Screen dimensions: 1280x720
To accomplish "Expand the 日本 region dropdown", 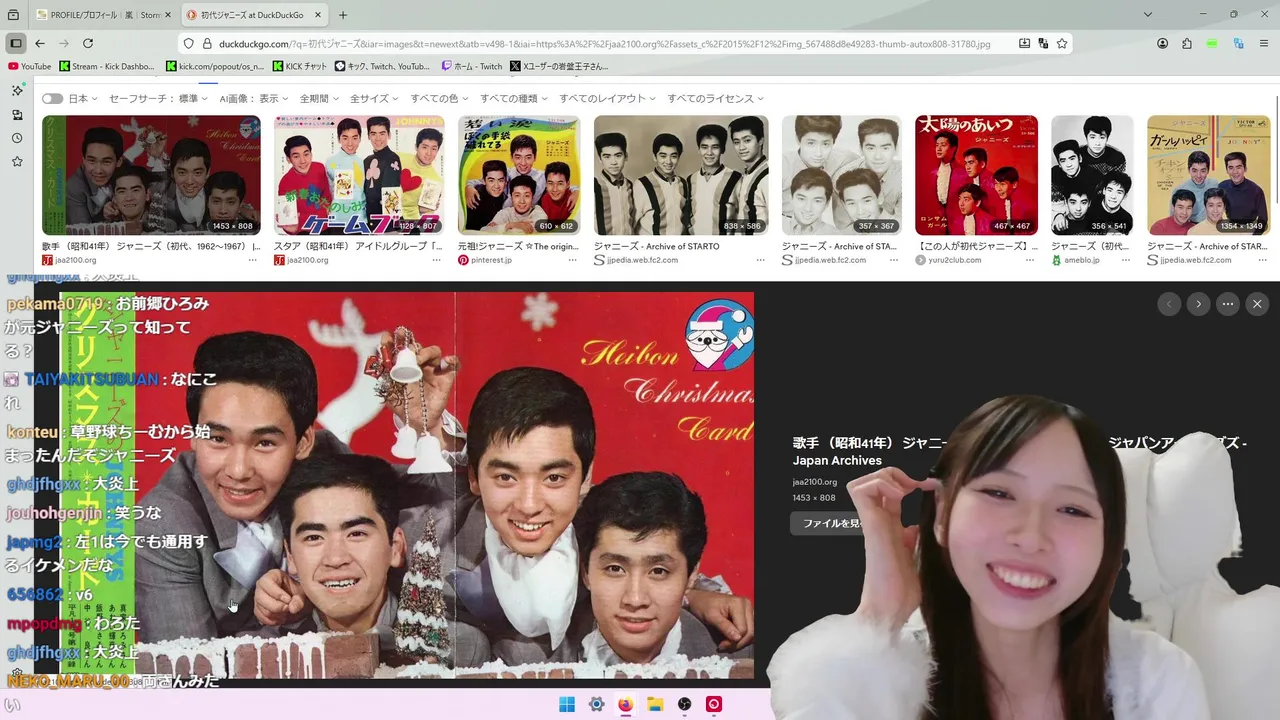I will click(83, 98).
